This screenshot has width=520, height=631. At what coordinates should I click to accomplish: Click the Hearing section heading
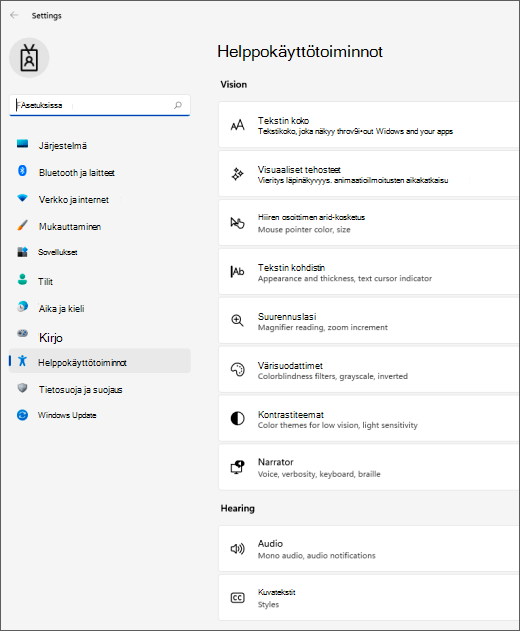click(237, 508)
